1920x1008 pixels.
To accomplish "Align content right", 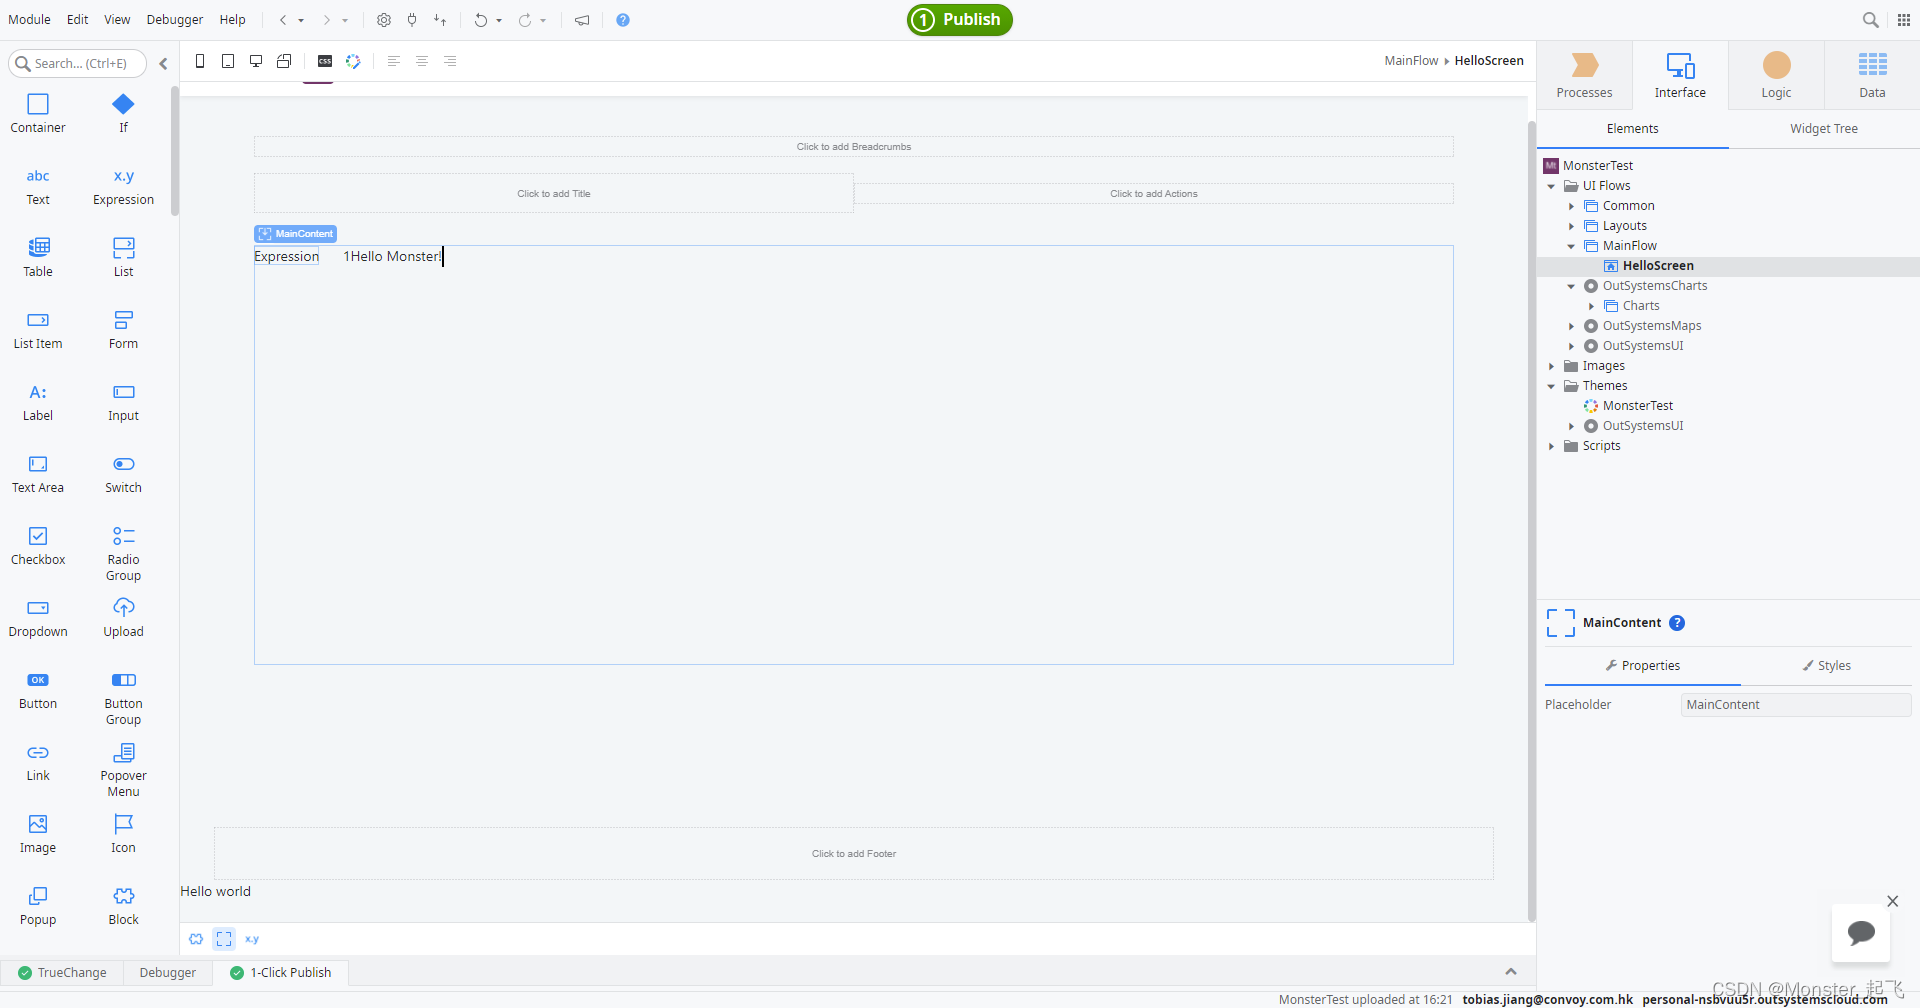I will click(450, 61).
